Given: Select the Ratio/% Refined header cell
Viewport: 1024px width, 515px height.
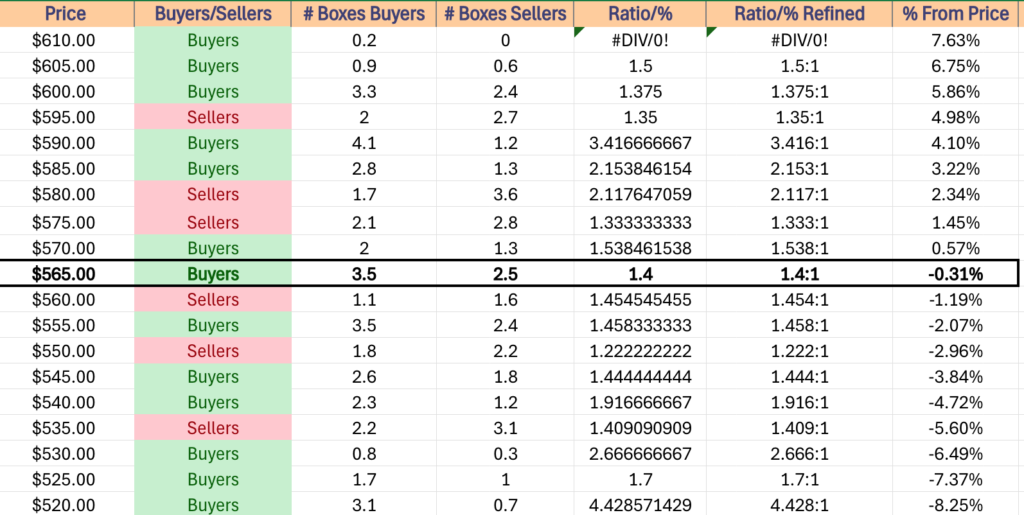Looking at the screenshot, I should 799,14.
